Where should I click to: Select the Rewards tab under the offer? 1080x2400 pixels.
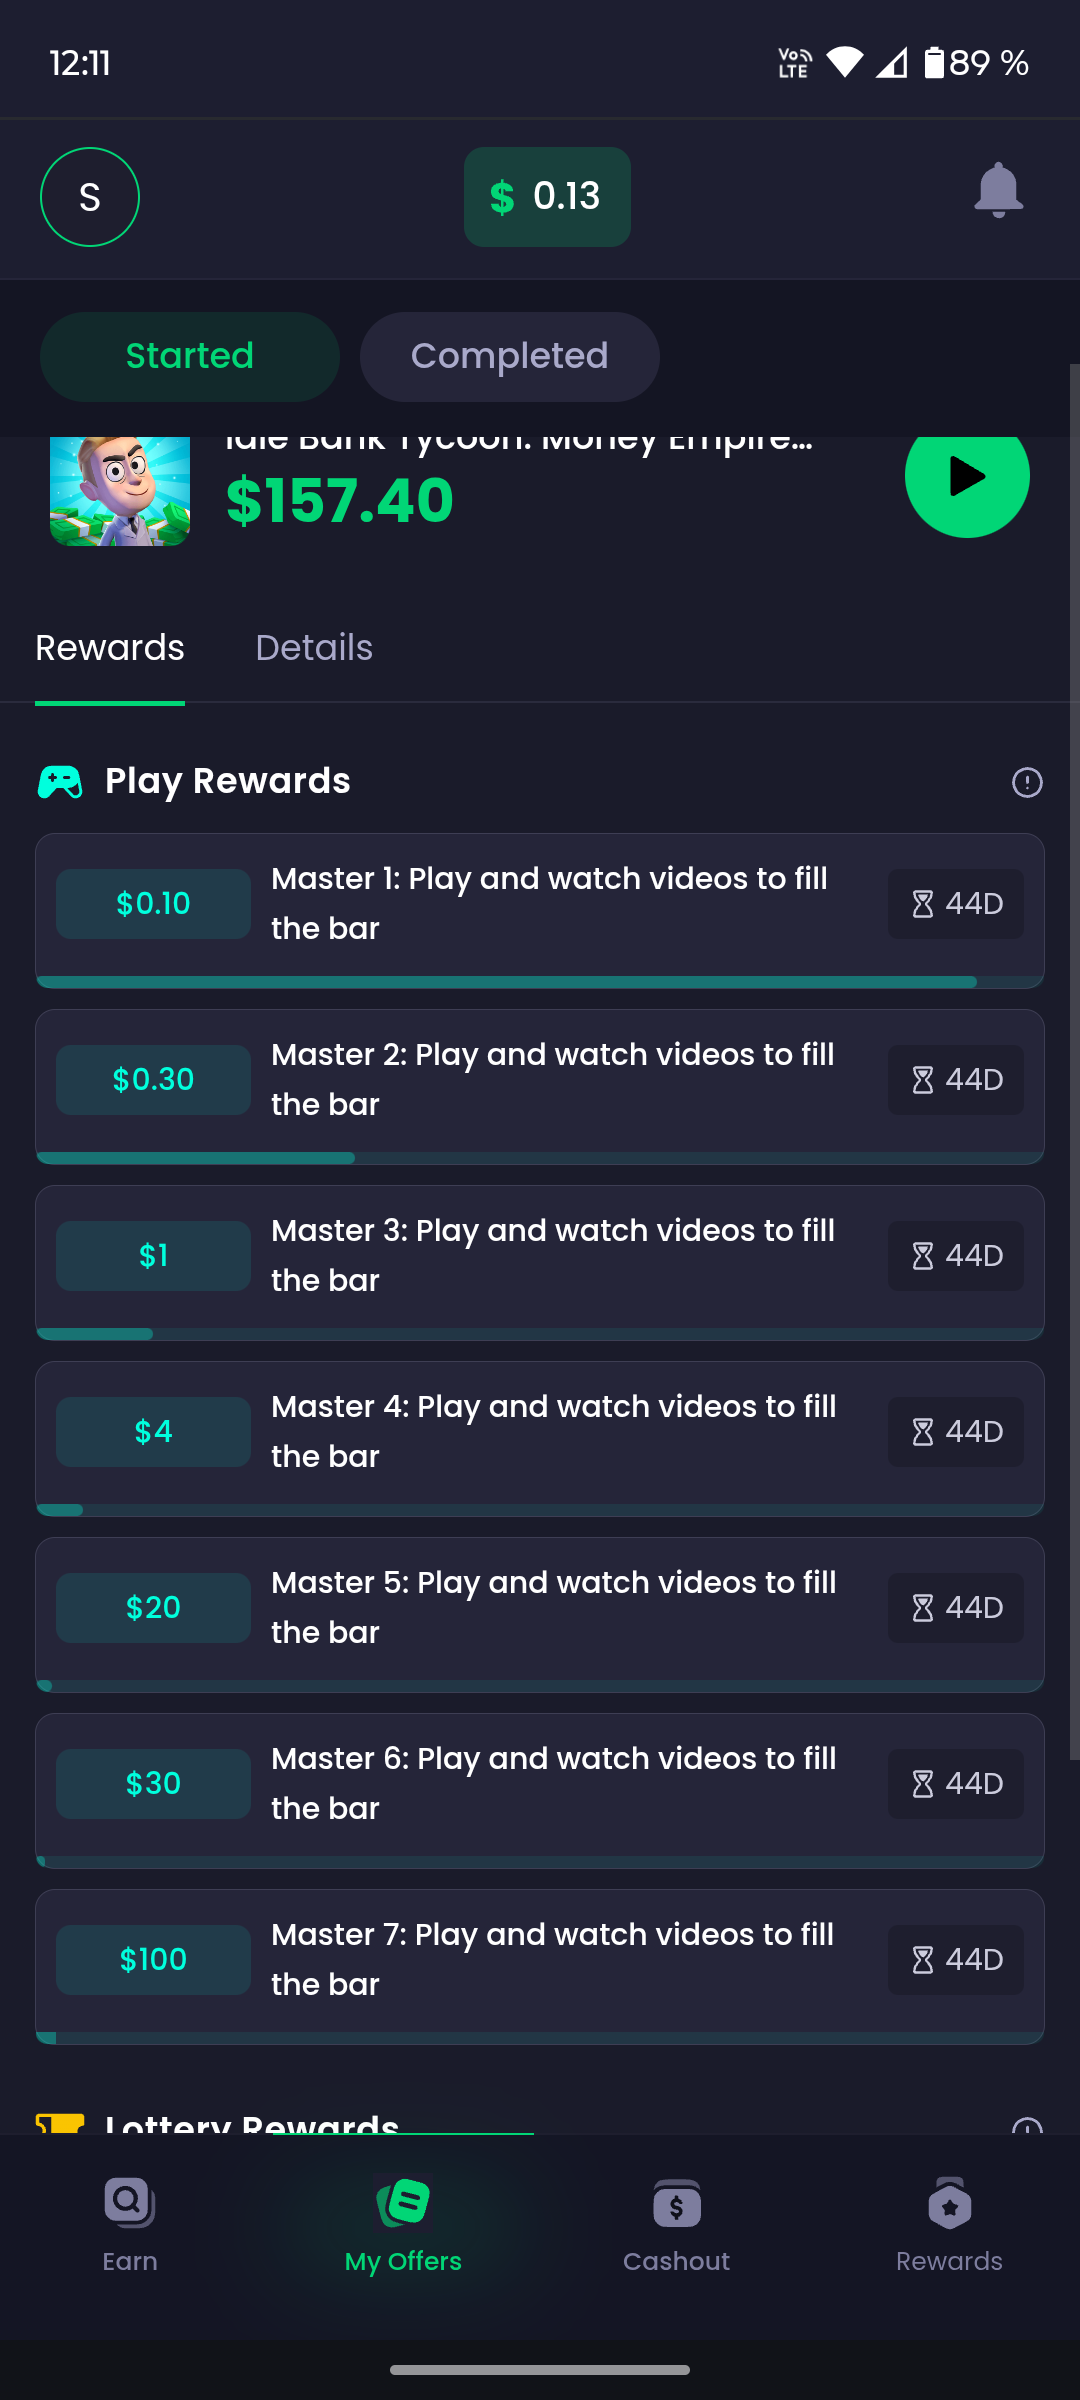tap(110, 648)
